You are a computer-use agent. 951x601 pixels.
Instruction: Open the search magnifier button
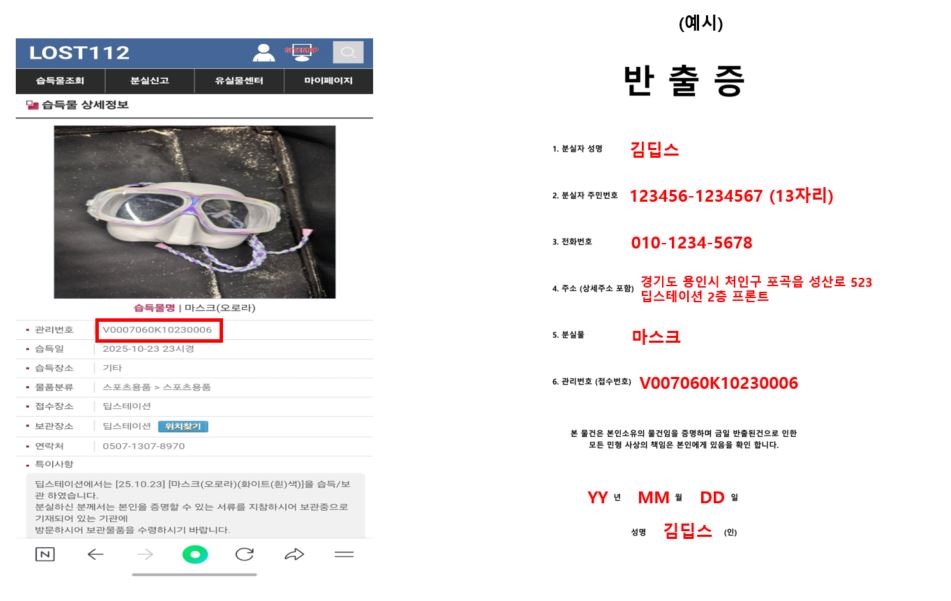point(348,53)
